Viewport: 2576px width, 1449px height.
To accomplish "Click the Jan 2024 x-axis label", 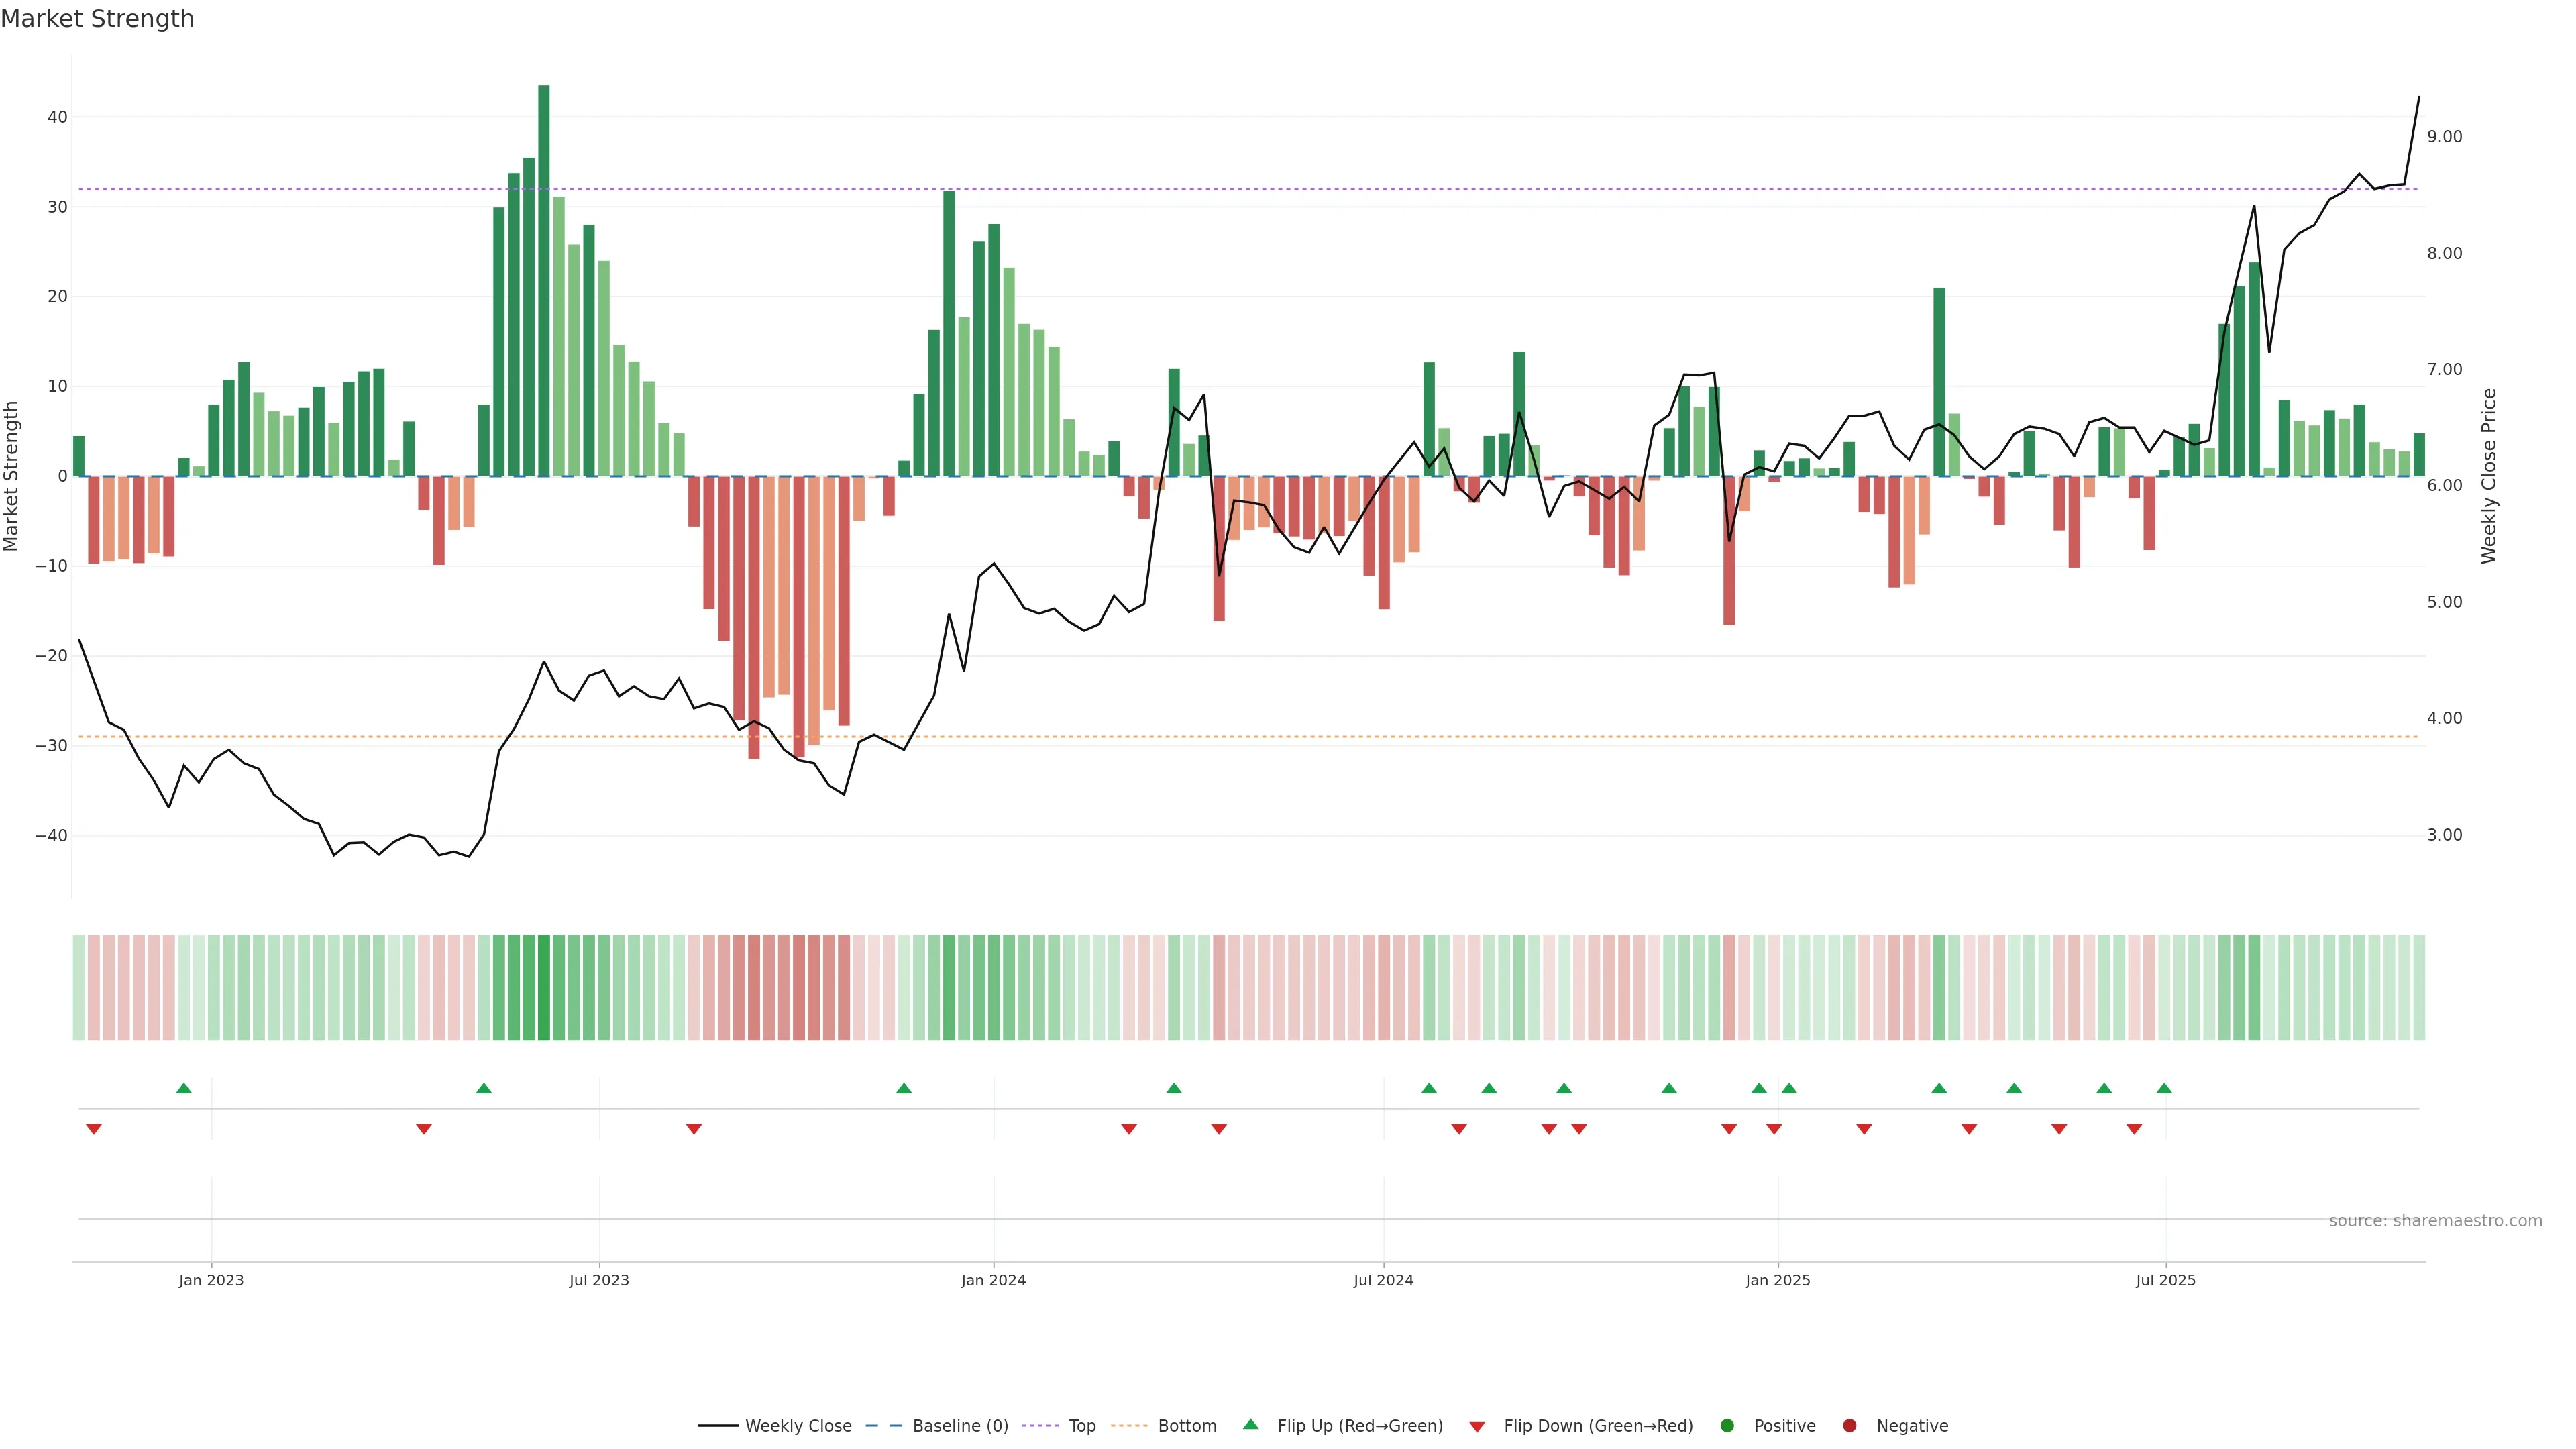I will (993, 1280).
